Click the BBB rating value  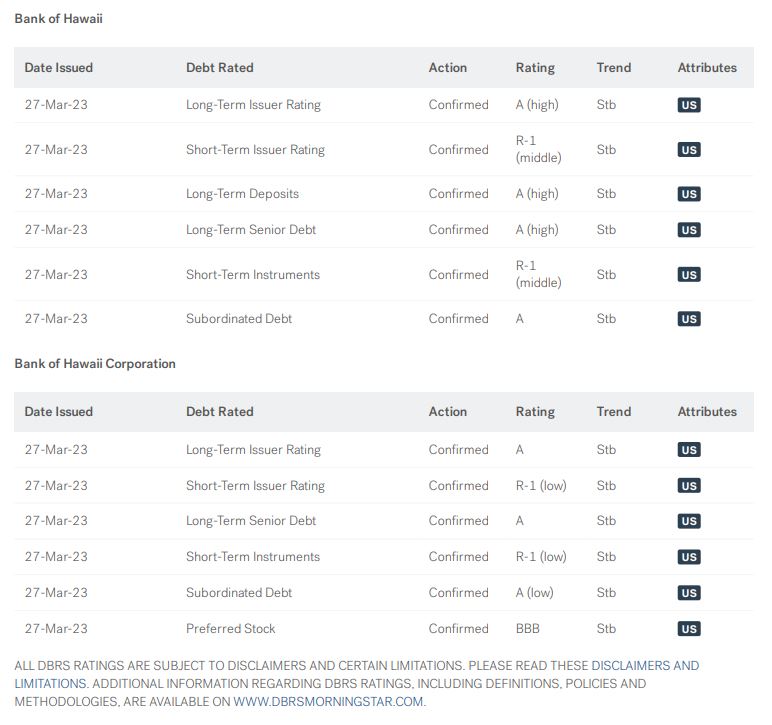click(x=527, y=629)
